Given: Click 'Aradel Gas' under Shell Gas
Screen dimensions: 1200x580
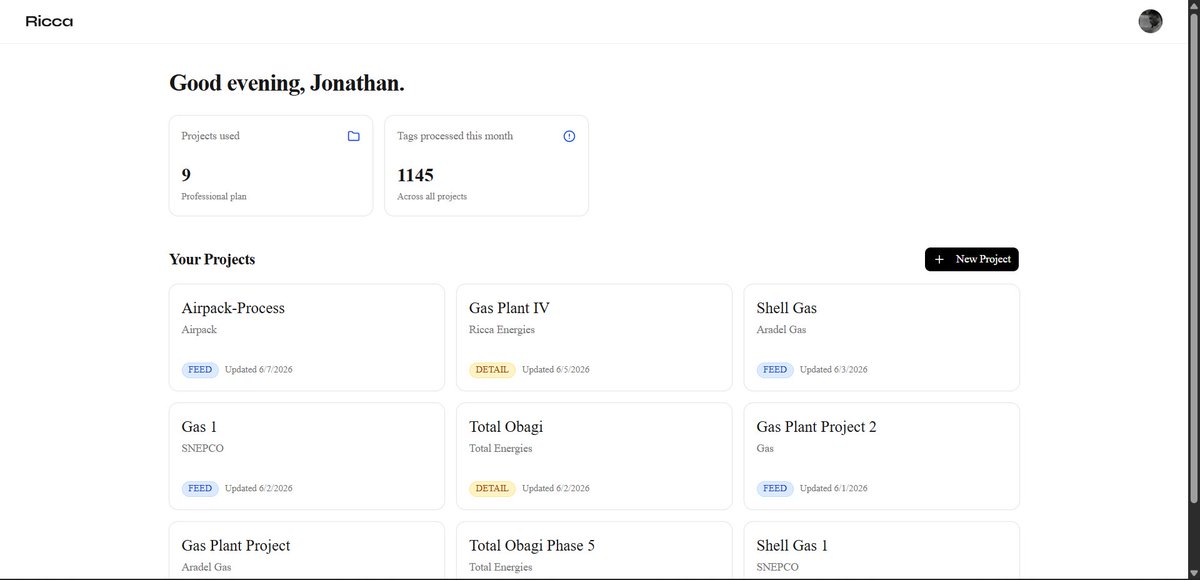Looking at the screenshot, I should pyautogui.click(x=782, y=330).
